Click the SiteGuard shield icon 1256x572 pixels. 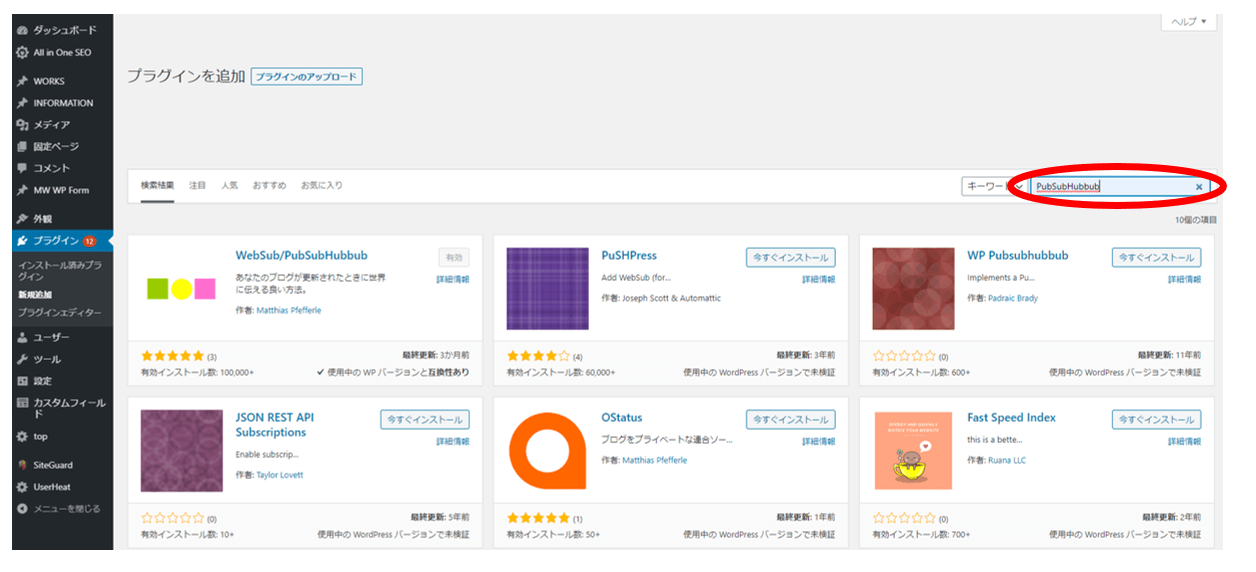pyautogui.click(x=22, y=465)
